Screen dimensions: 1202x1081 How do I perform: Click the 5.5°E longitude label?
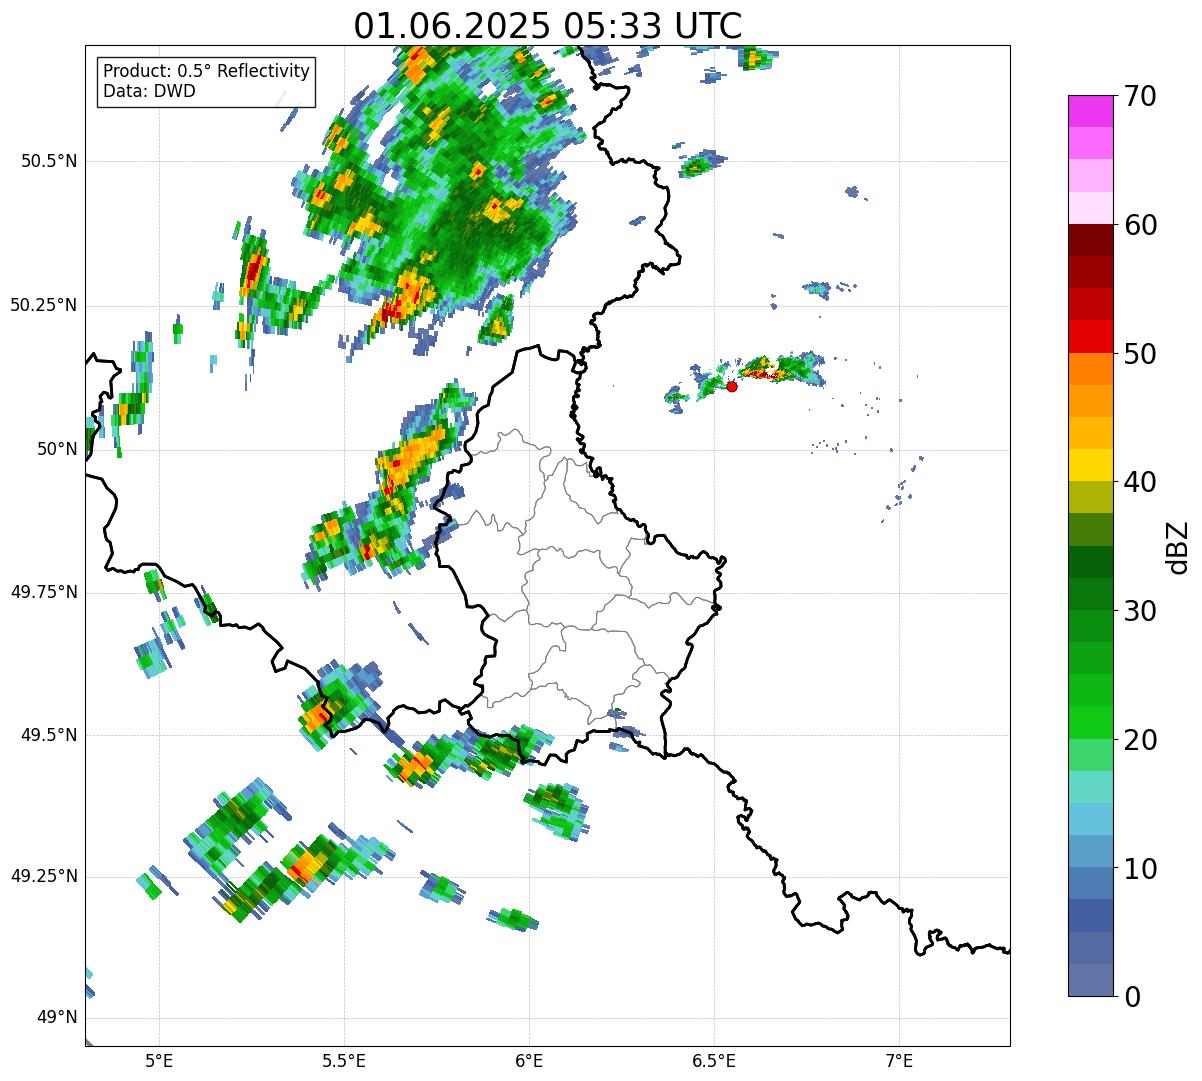[344, 1060]
